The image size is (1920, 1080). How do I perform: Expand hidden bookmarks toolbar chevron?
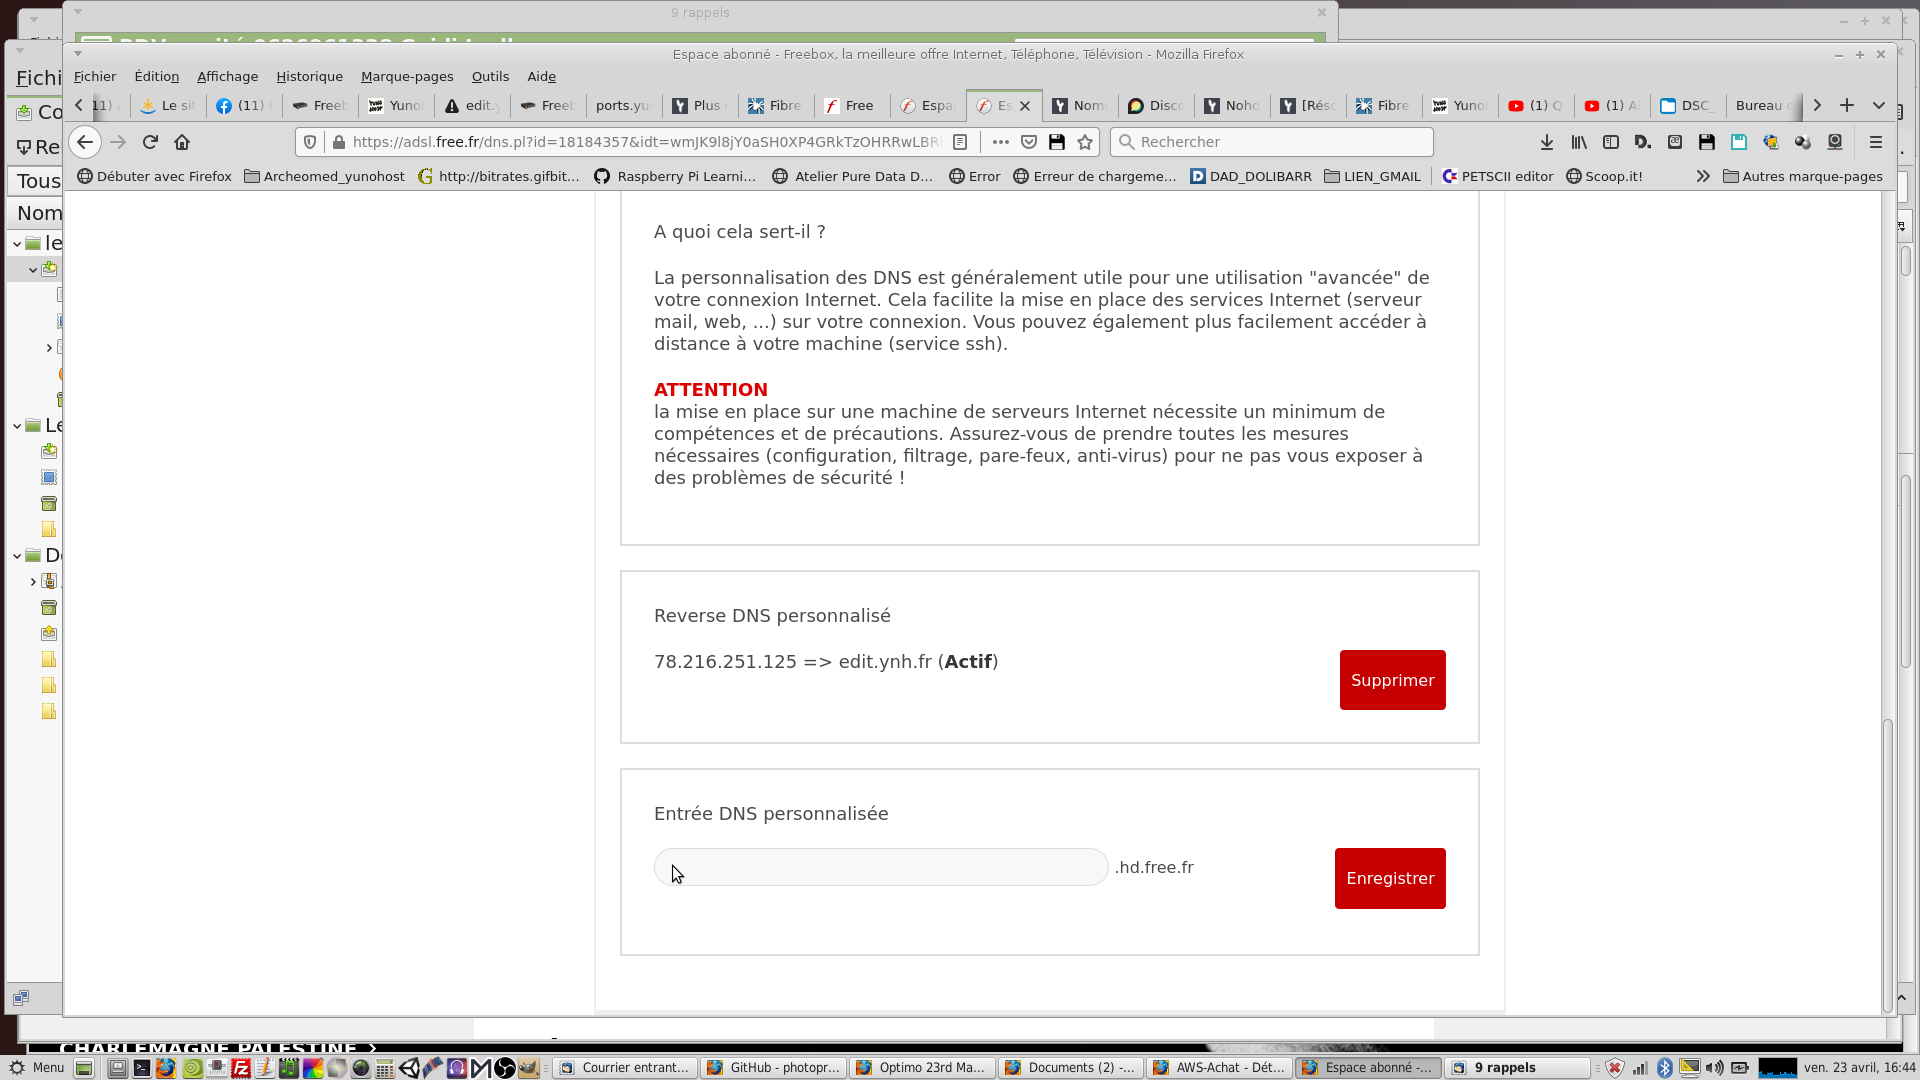point(1702,176)
